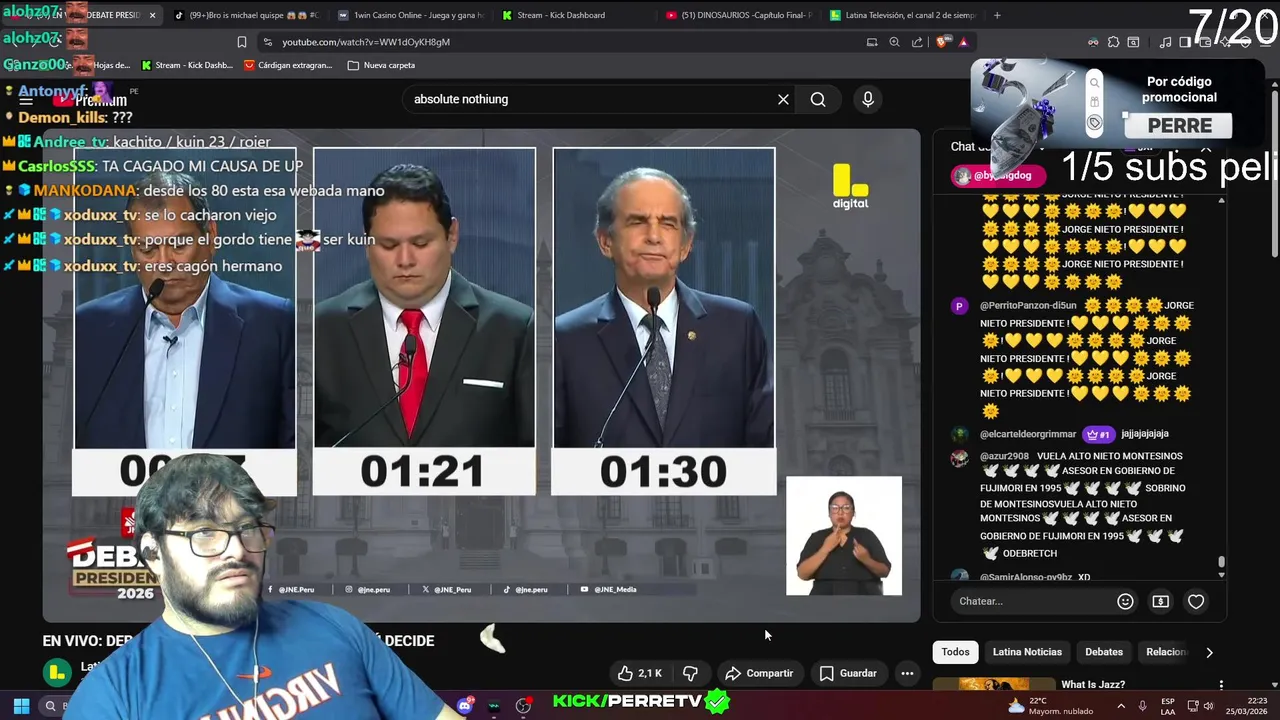Open emoji picker in chat input
The height and width of the screenshot is (720, 1280).
tap(1125, 601)
